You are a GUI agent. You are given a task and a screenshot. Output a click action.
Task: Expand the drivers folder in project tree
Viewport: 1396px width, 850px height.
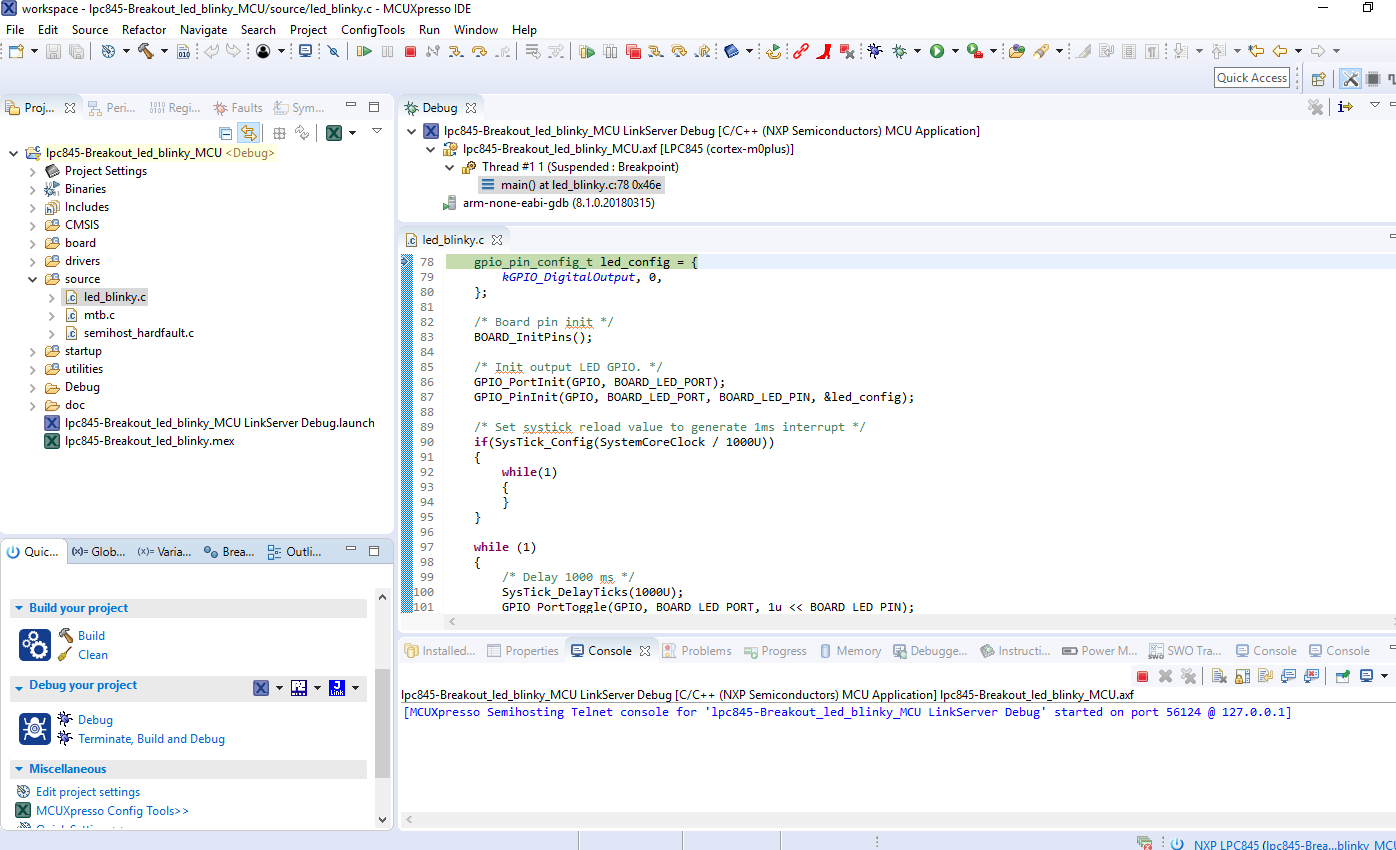coord(33,261)
